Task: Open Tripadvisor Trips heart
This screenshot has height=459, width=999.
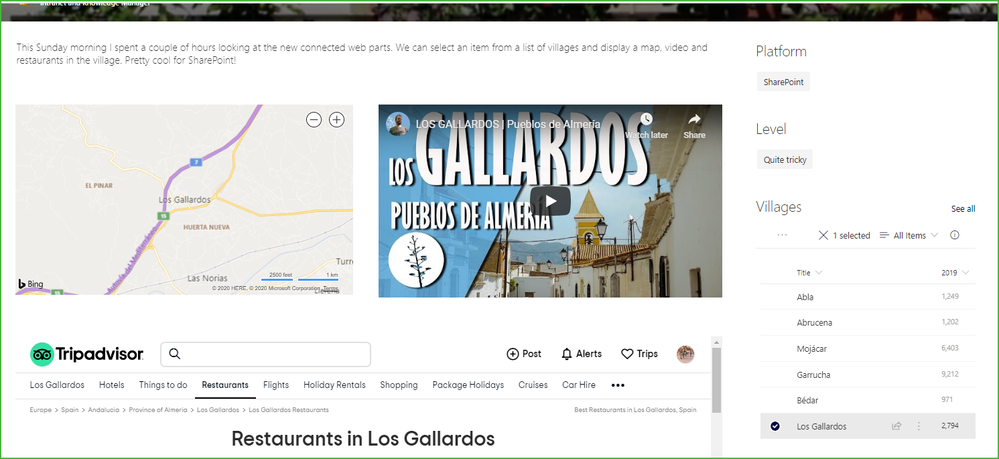Action: [639, 354]
